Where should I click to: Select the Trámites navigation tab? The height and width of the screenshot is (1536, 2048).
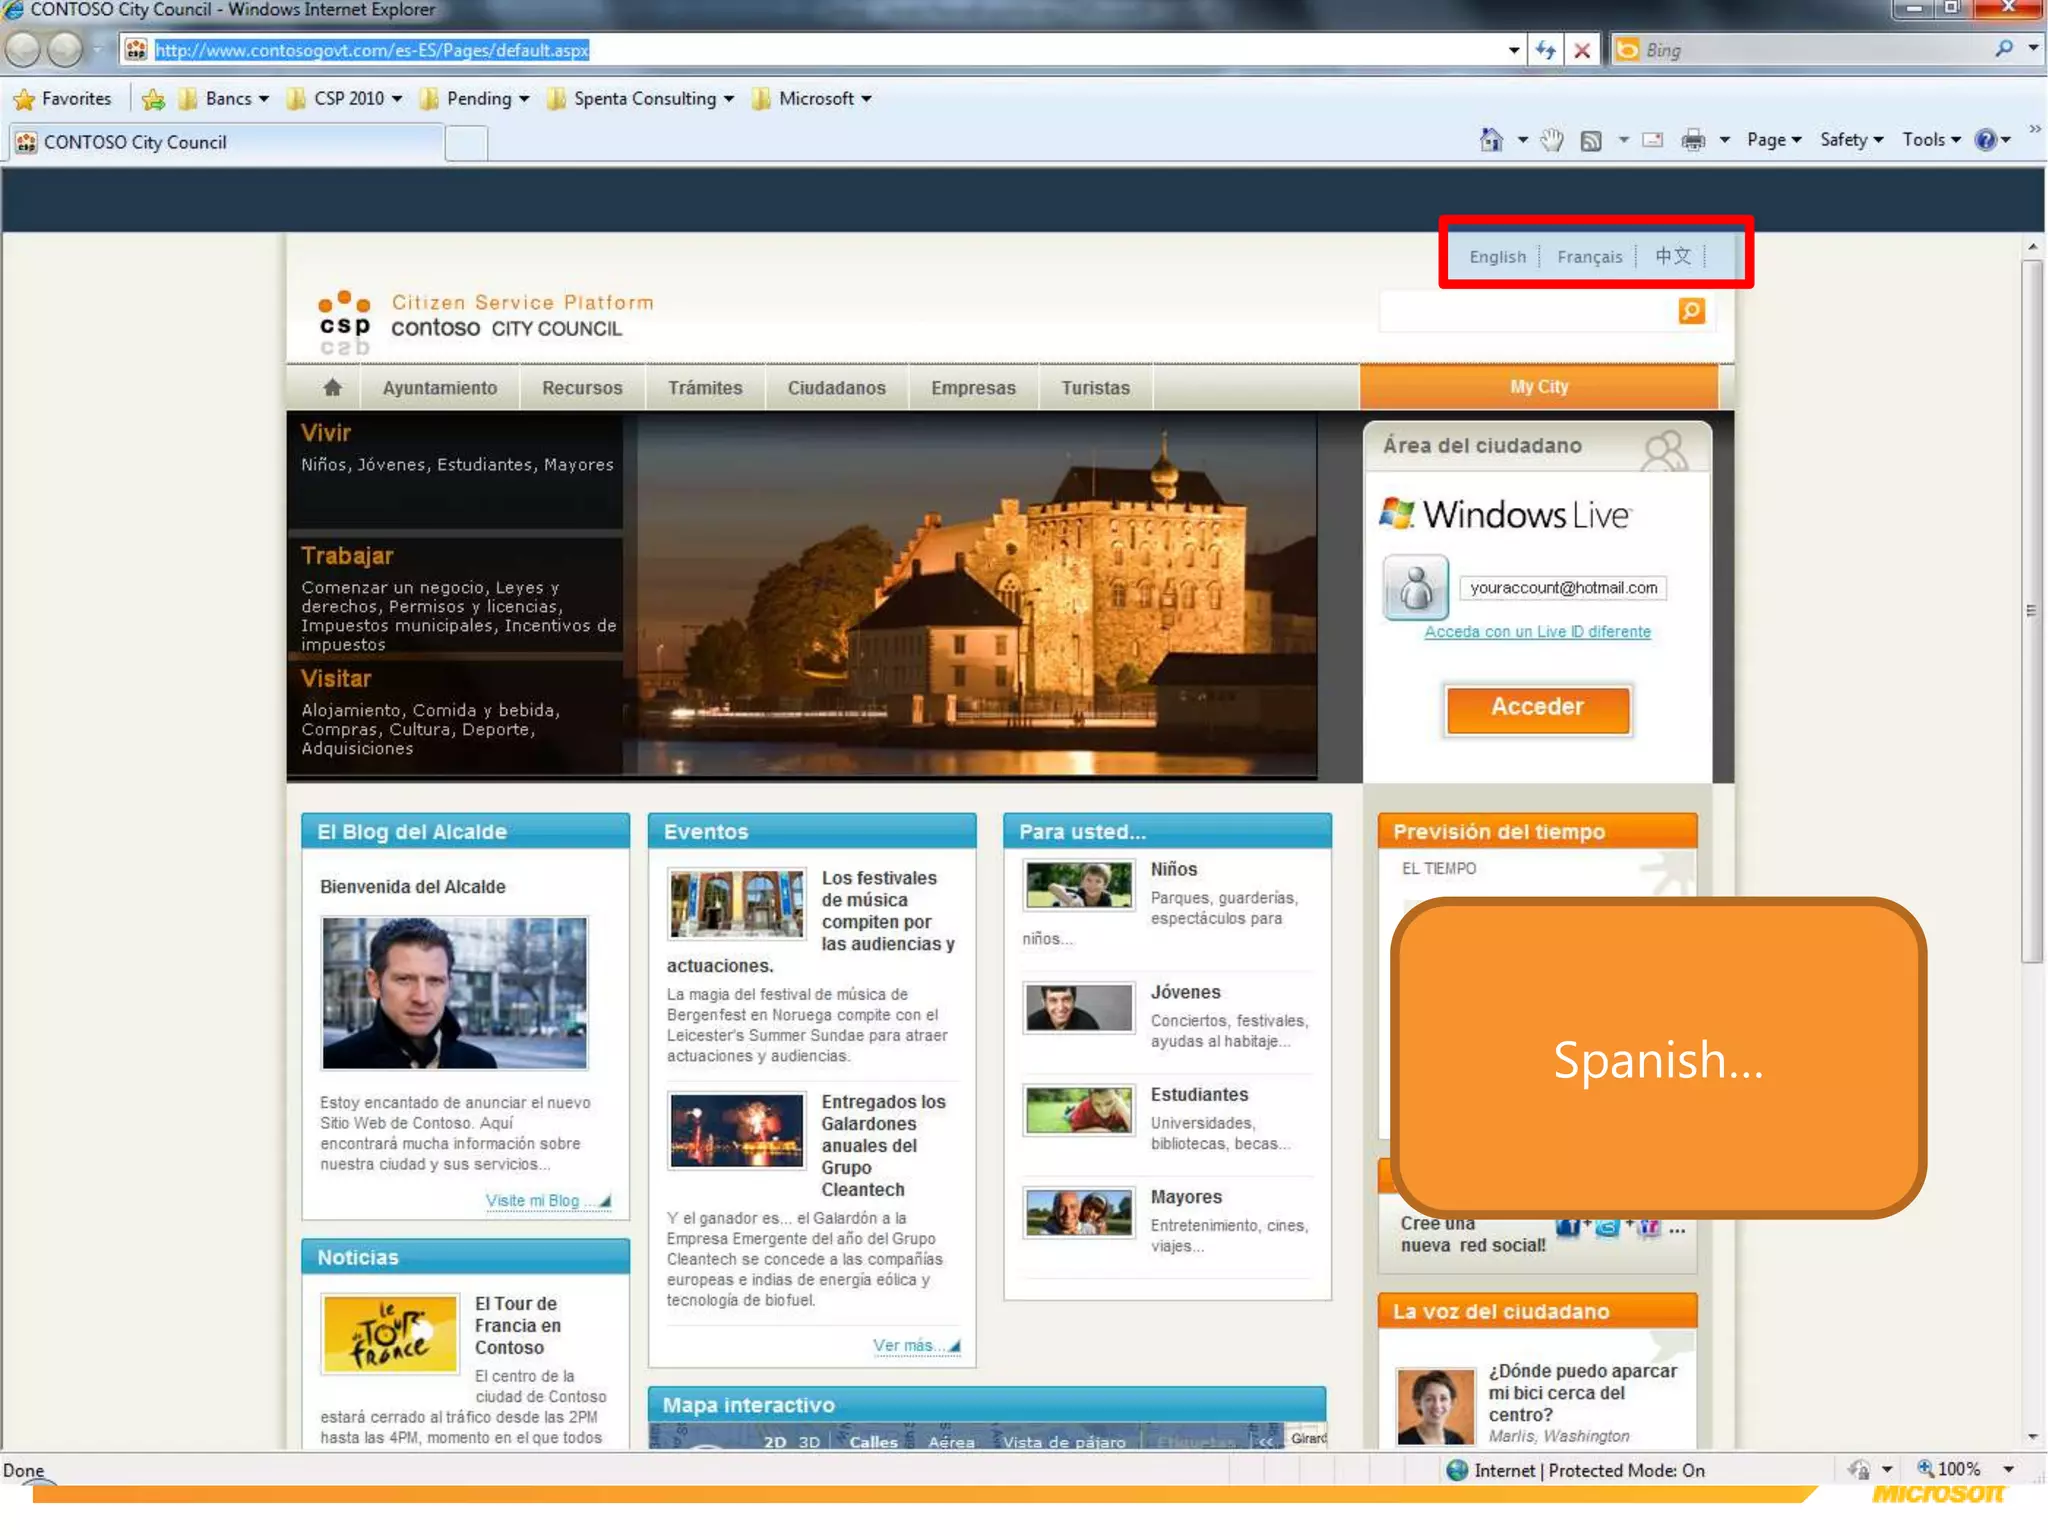click(x=705, y=388)
